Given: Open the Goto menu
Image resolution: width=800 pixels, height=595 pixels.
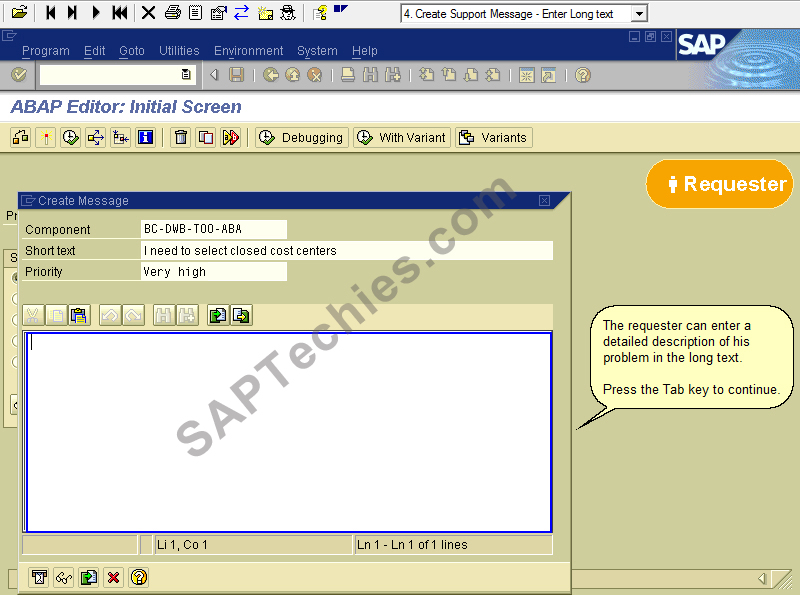Looking at the screenshot, I should coord(132,51).
